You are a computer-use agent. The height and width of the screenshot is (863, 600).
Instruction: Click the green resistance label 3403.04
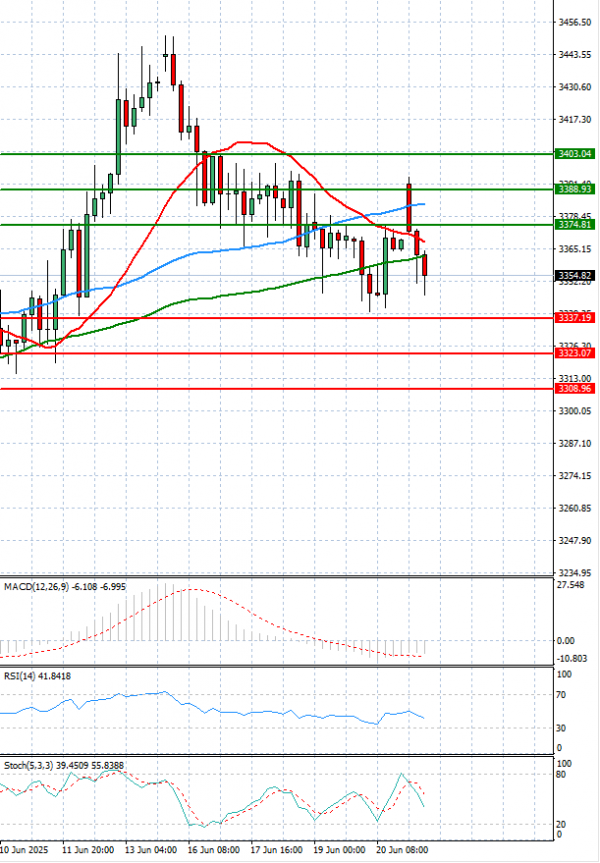(575, 154)
